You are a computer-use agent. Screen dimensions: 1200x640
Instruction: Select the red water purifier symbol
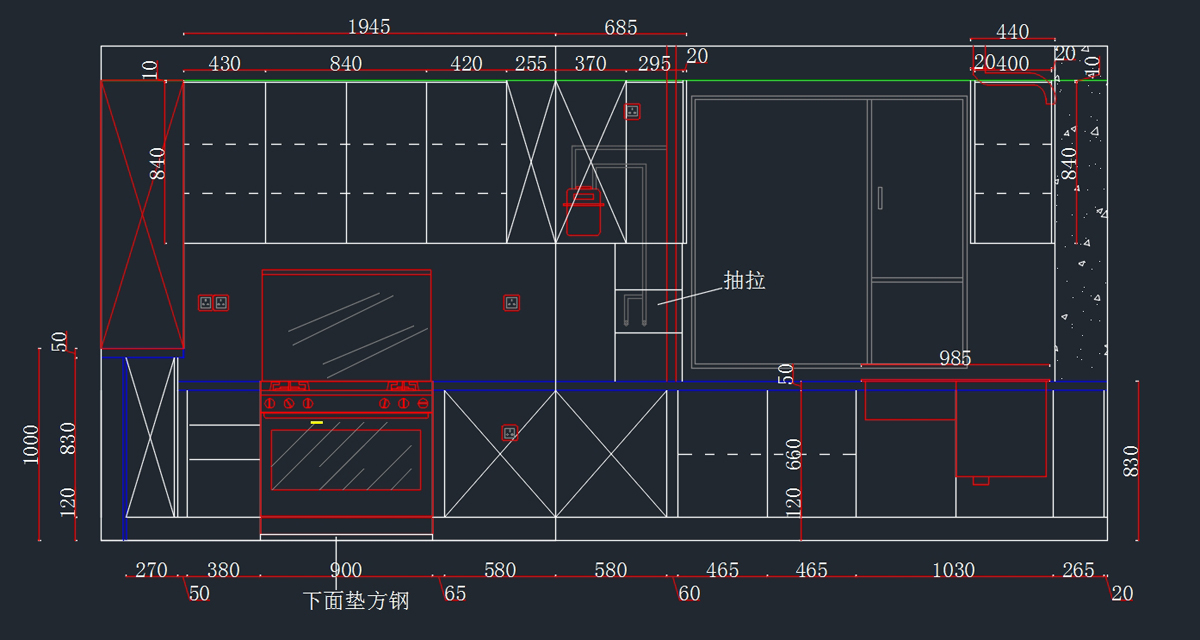tap(583, 212)
